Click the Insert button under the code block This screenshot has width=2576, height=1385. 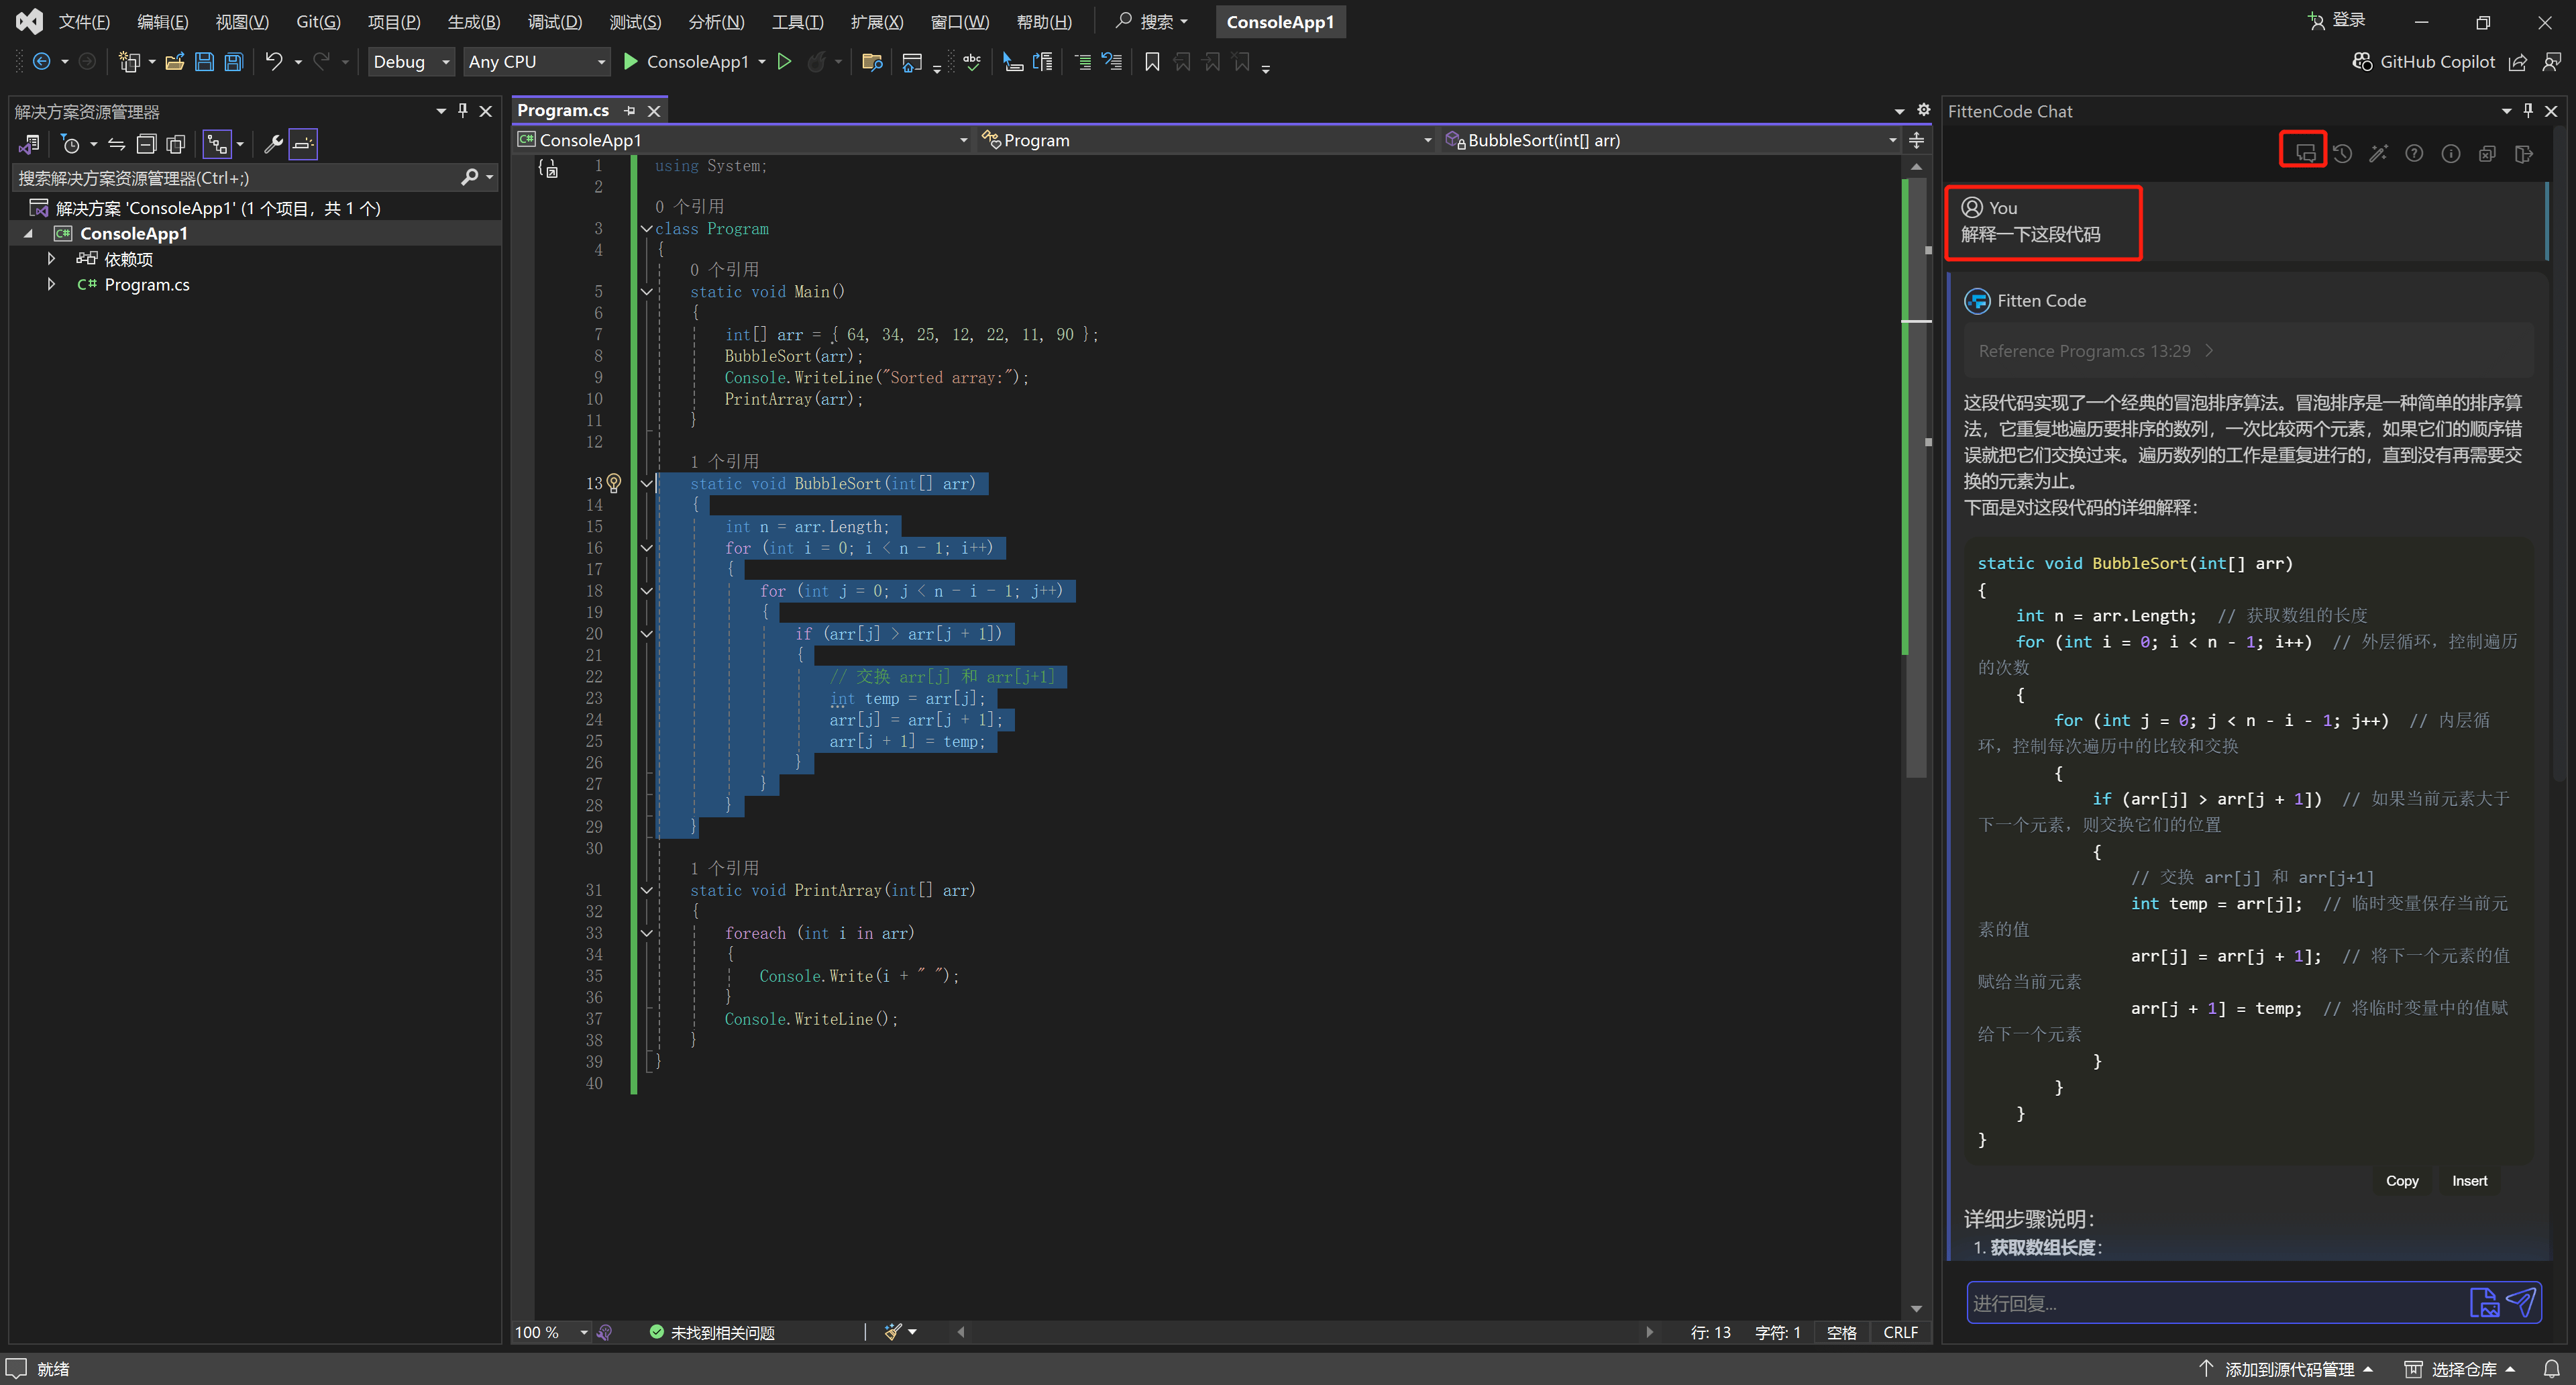click(x=2468, y=1180)
